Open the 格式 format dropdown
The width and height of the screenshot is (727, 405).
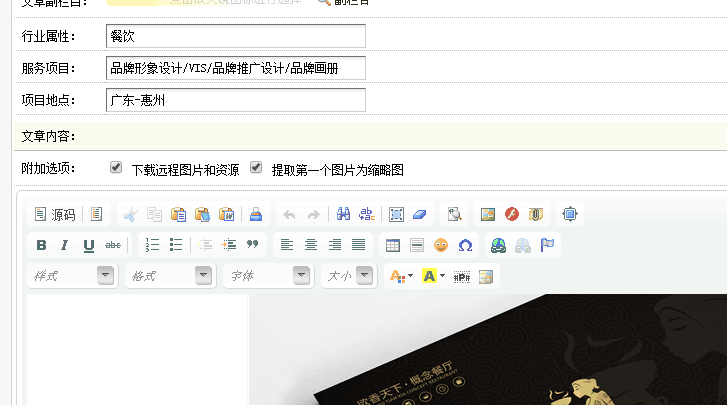[171, 276]
